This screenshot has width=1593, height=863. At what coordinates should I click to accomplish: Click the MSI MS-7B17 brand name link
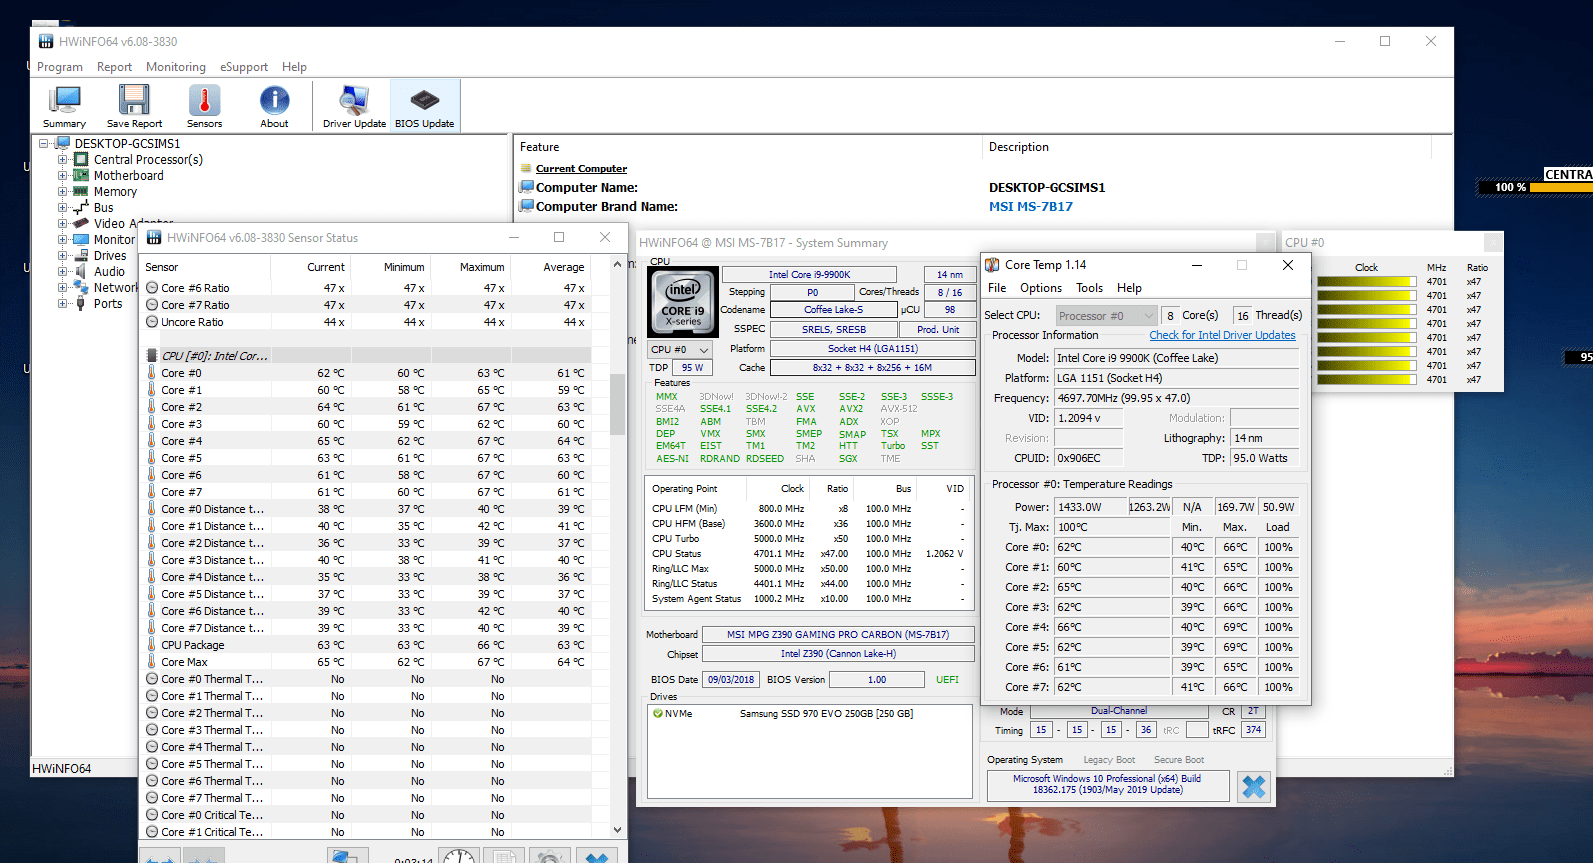pos(1030,207)
